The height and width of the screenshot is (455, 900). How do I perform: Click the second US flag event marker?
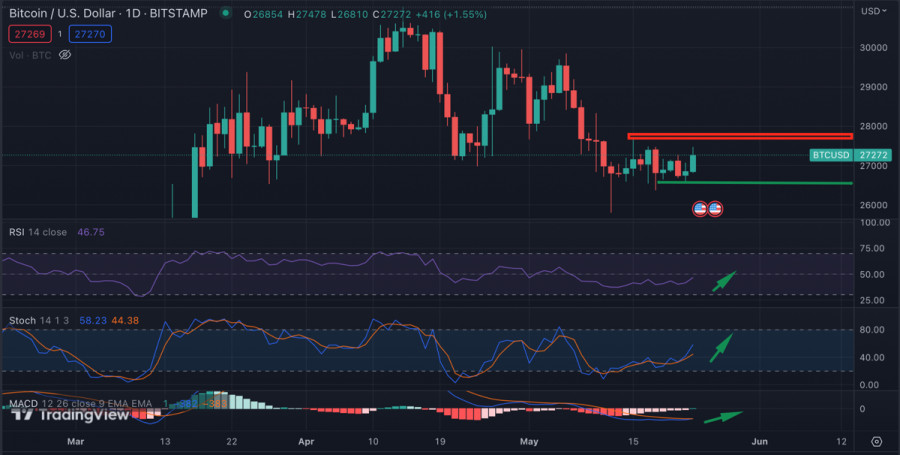[x=715, y=208]
